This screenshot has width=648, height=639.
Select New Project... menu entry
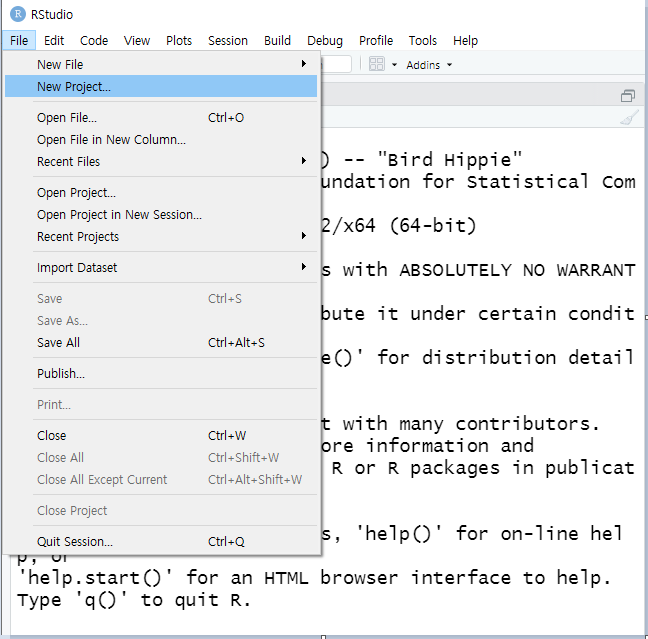click(161, 86)
